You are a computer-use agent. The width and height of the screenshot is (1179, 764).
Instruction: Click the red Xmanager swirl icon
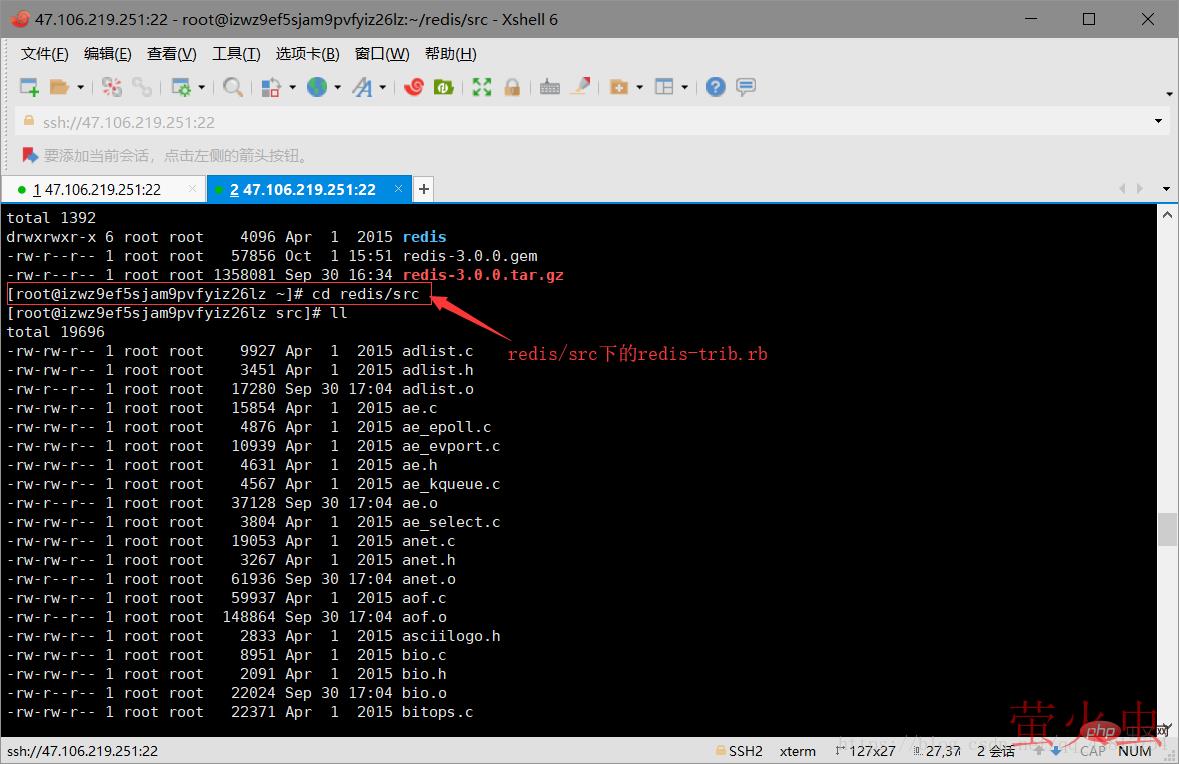pos(413,88)
